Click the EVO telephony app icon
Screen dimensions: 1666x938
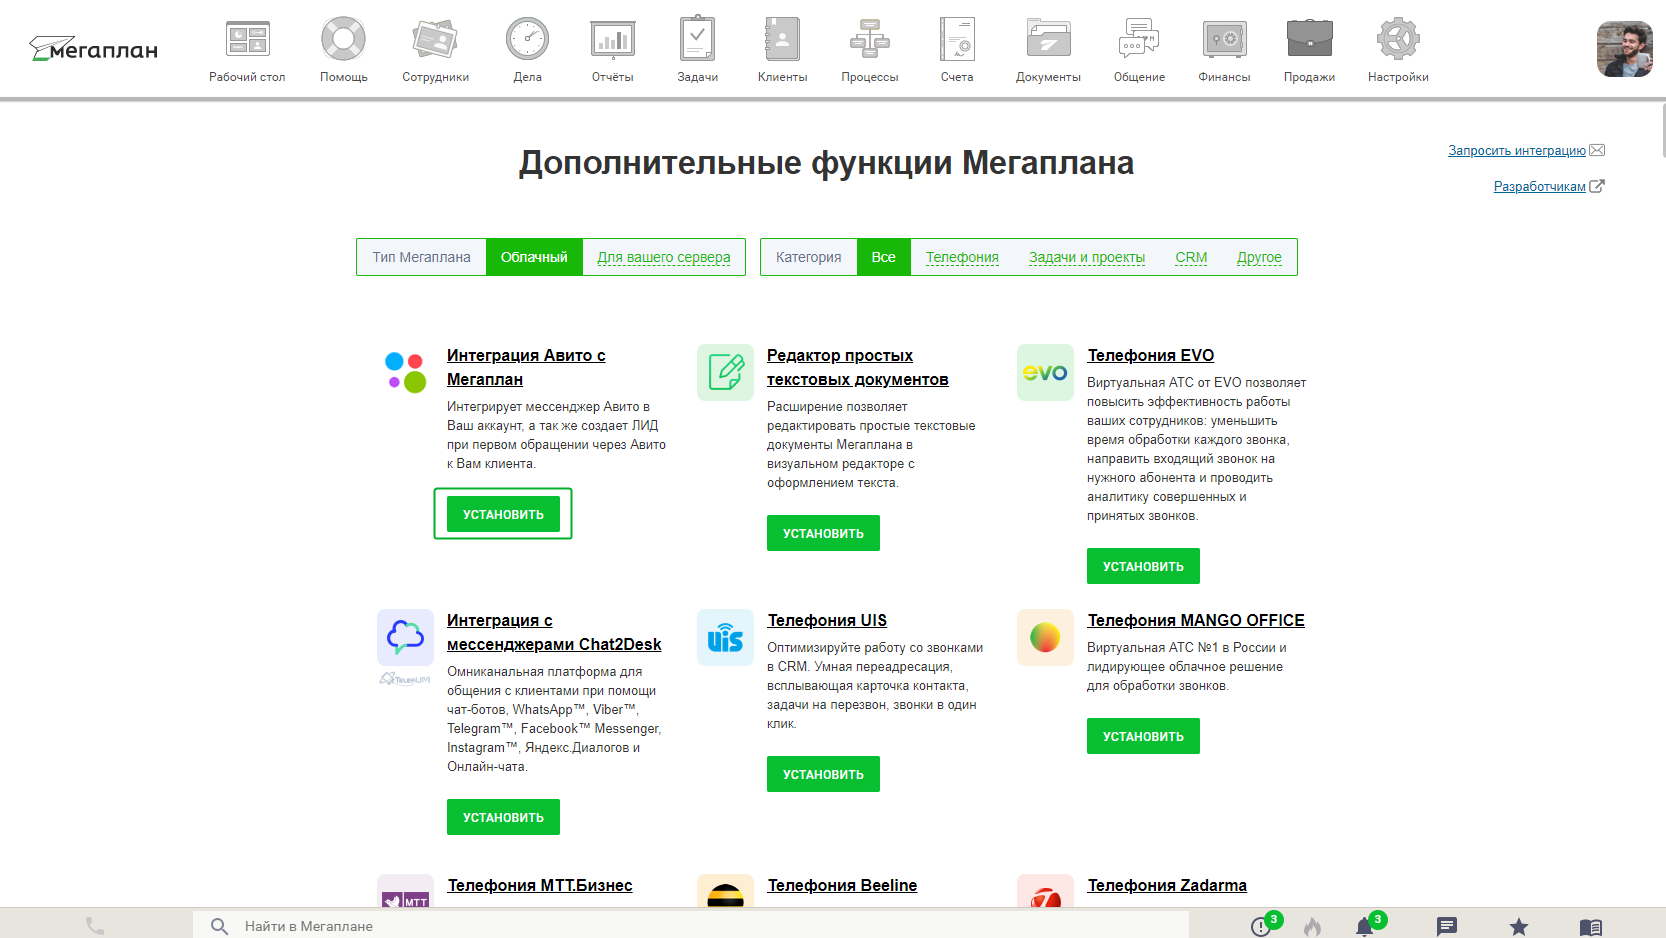click(1045, 372)
